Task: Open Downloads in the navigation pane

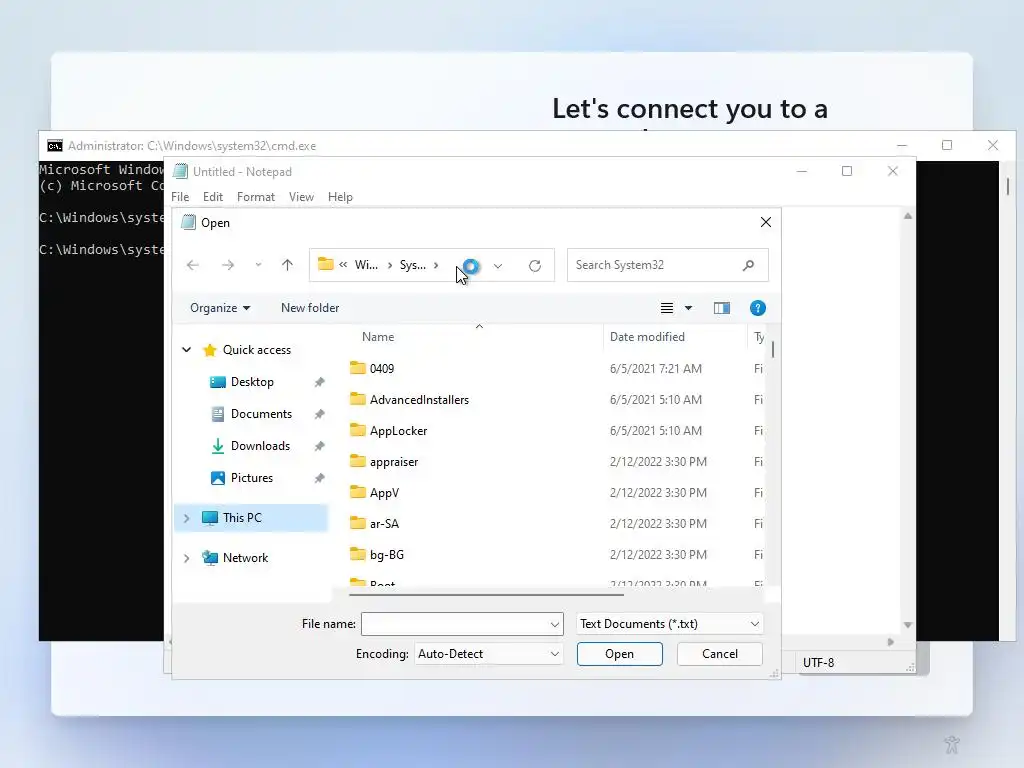Action: pyautogui.click(x=260, y=446)
